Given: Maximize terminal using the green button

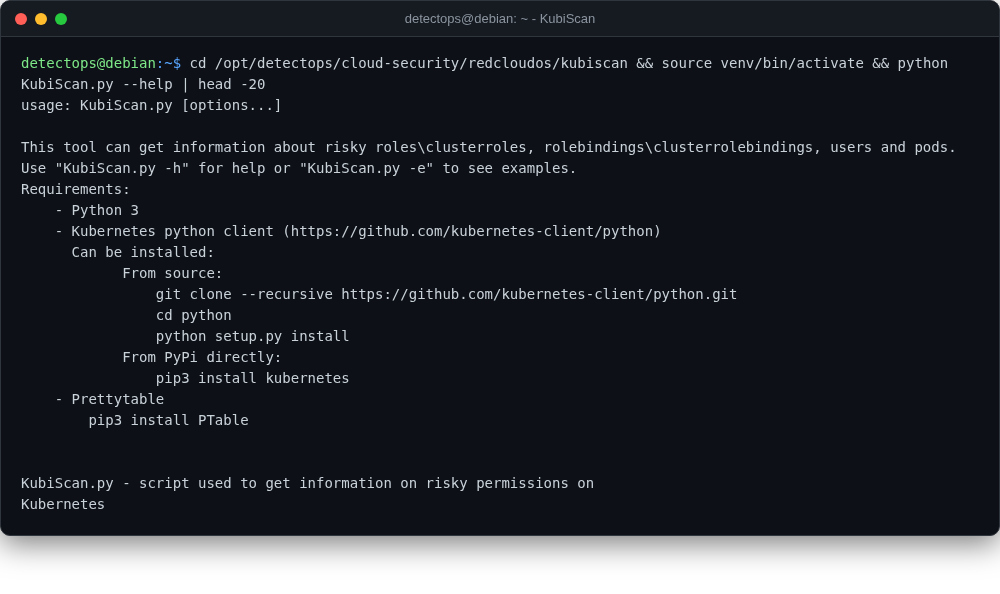Looking at the screenshot, I should pyautogui.click(x=61, y=19).
